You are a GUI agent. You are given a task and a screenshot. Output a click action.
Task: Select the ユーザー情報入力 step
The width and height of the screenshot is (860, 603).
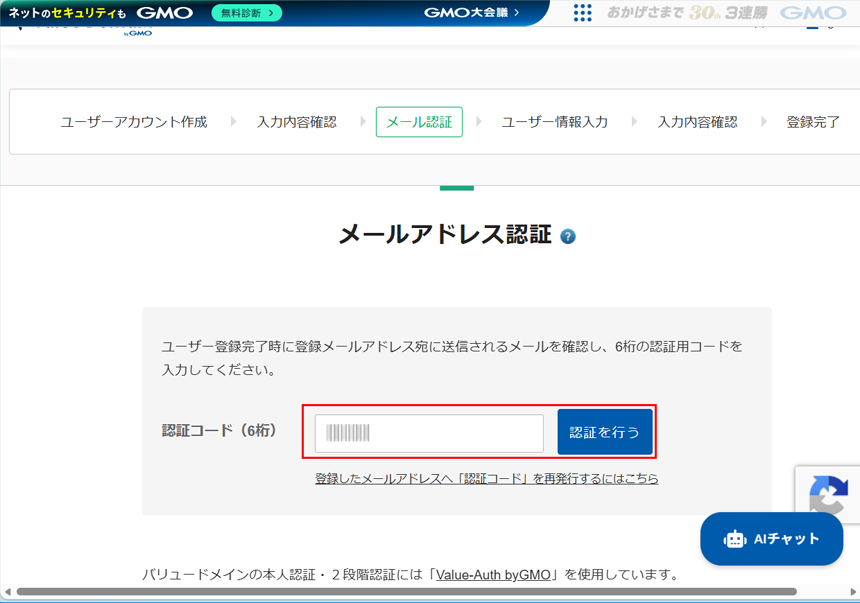click(x=555, y=122)
